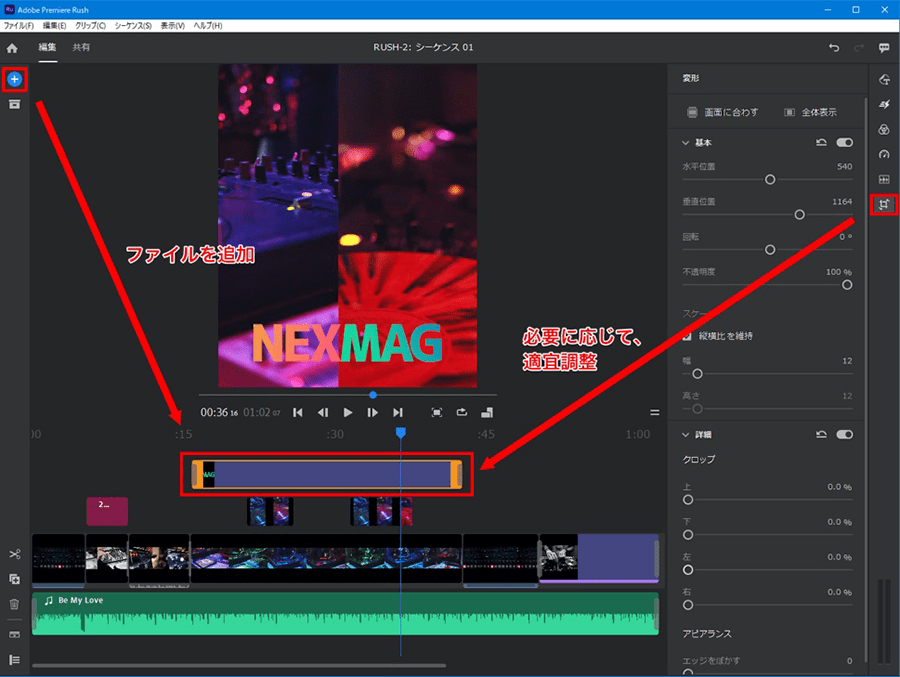The width and height of the screenshot is (900, 677).
Task: Adjust the 垂直位置 slider handle
Action: click(x=800, y=215)
